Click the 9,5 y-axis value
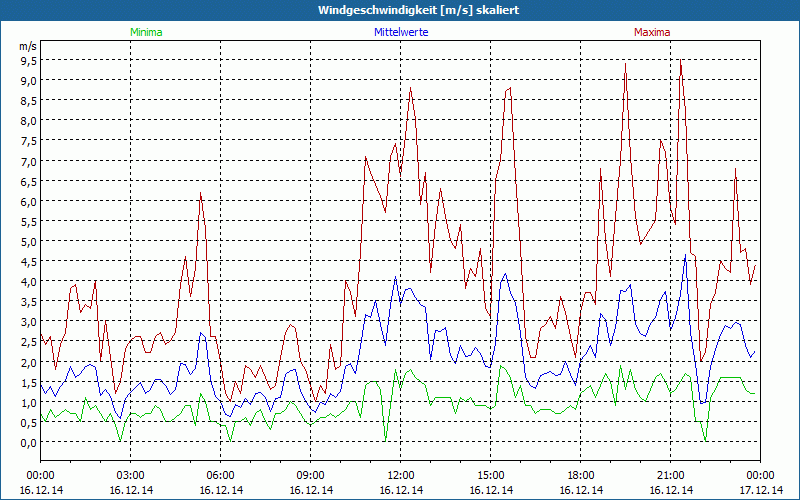800x500 pixels. coord(29,60)
